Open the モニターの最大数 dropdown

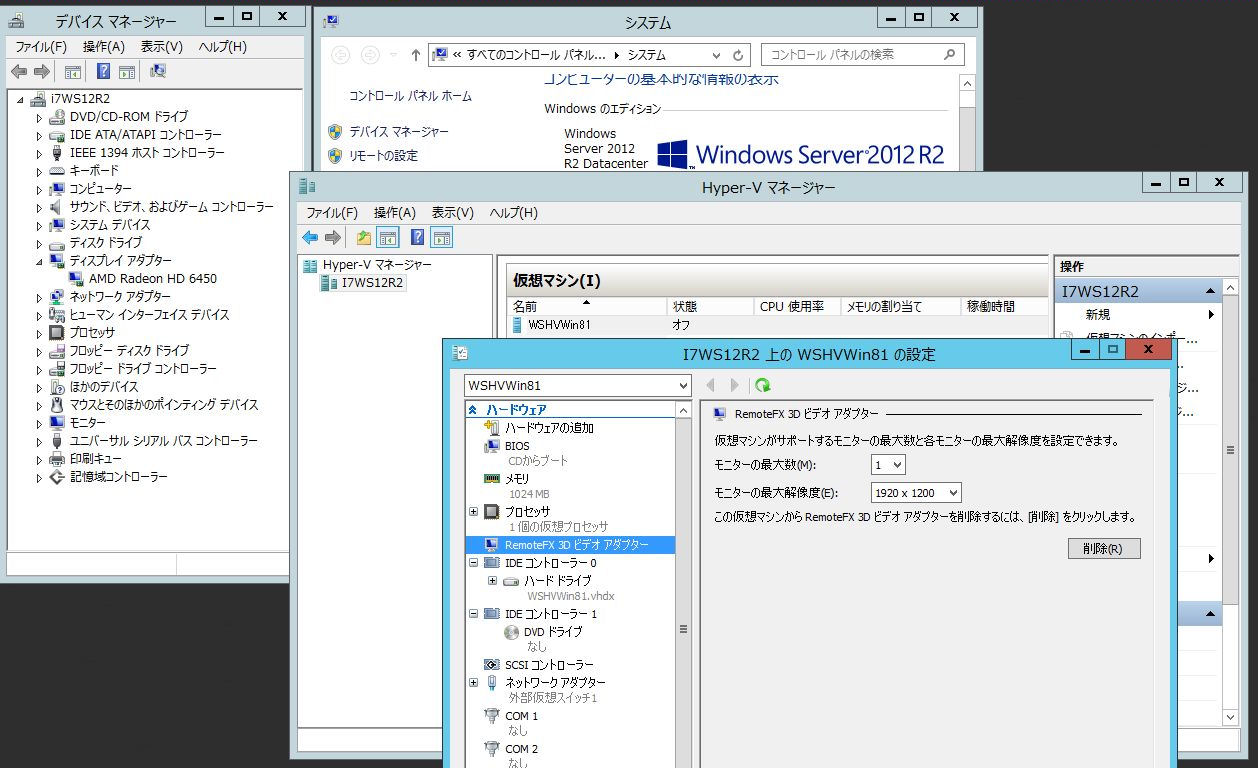[888, 465]
